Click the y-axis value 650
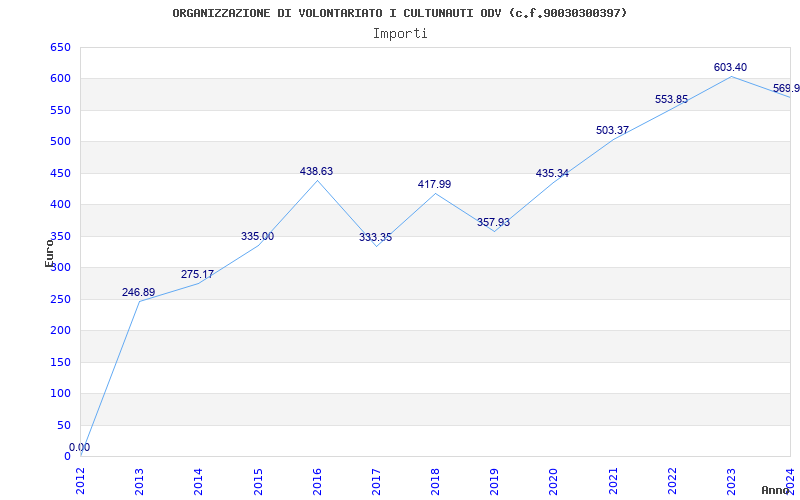This screenshot has width=800, height=500. (x=60, y=47)
